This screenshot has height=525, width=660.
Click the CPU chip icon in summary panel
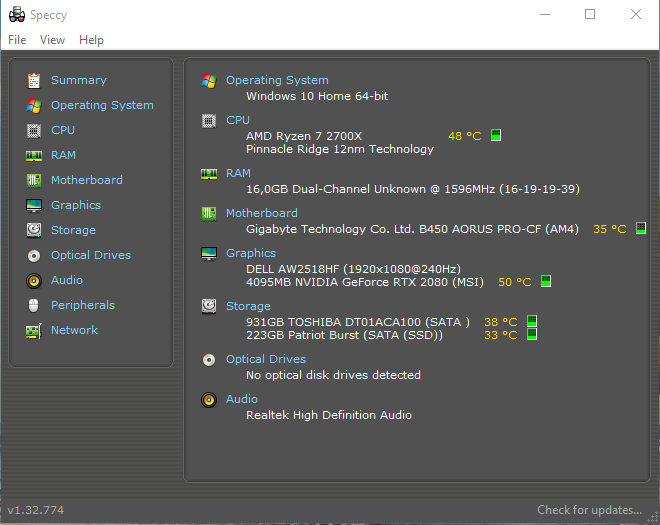point(209,121)
